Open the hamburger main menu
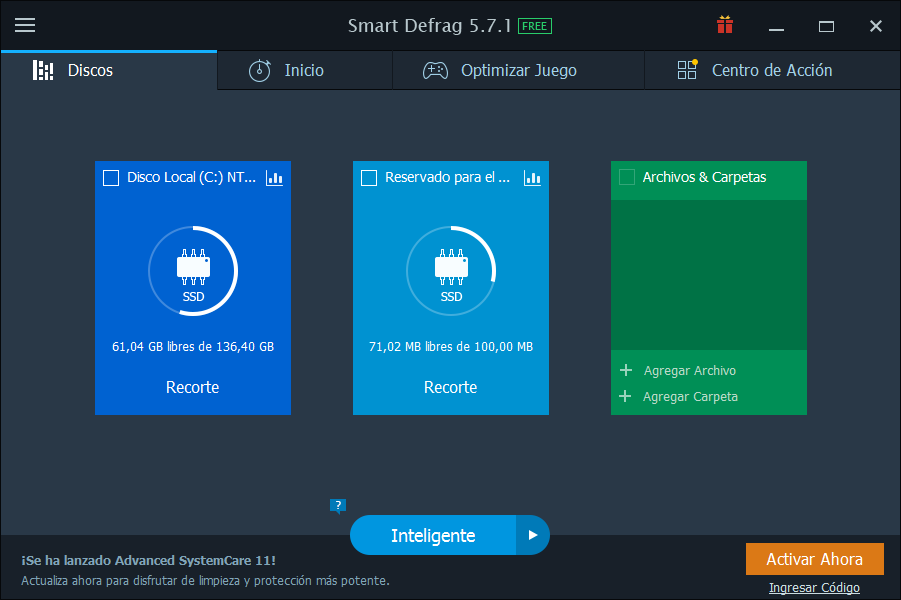The width and height of the screenshot is (901, 600). 25,25
